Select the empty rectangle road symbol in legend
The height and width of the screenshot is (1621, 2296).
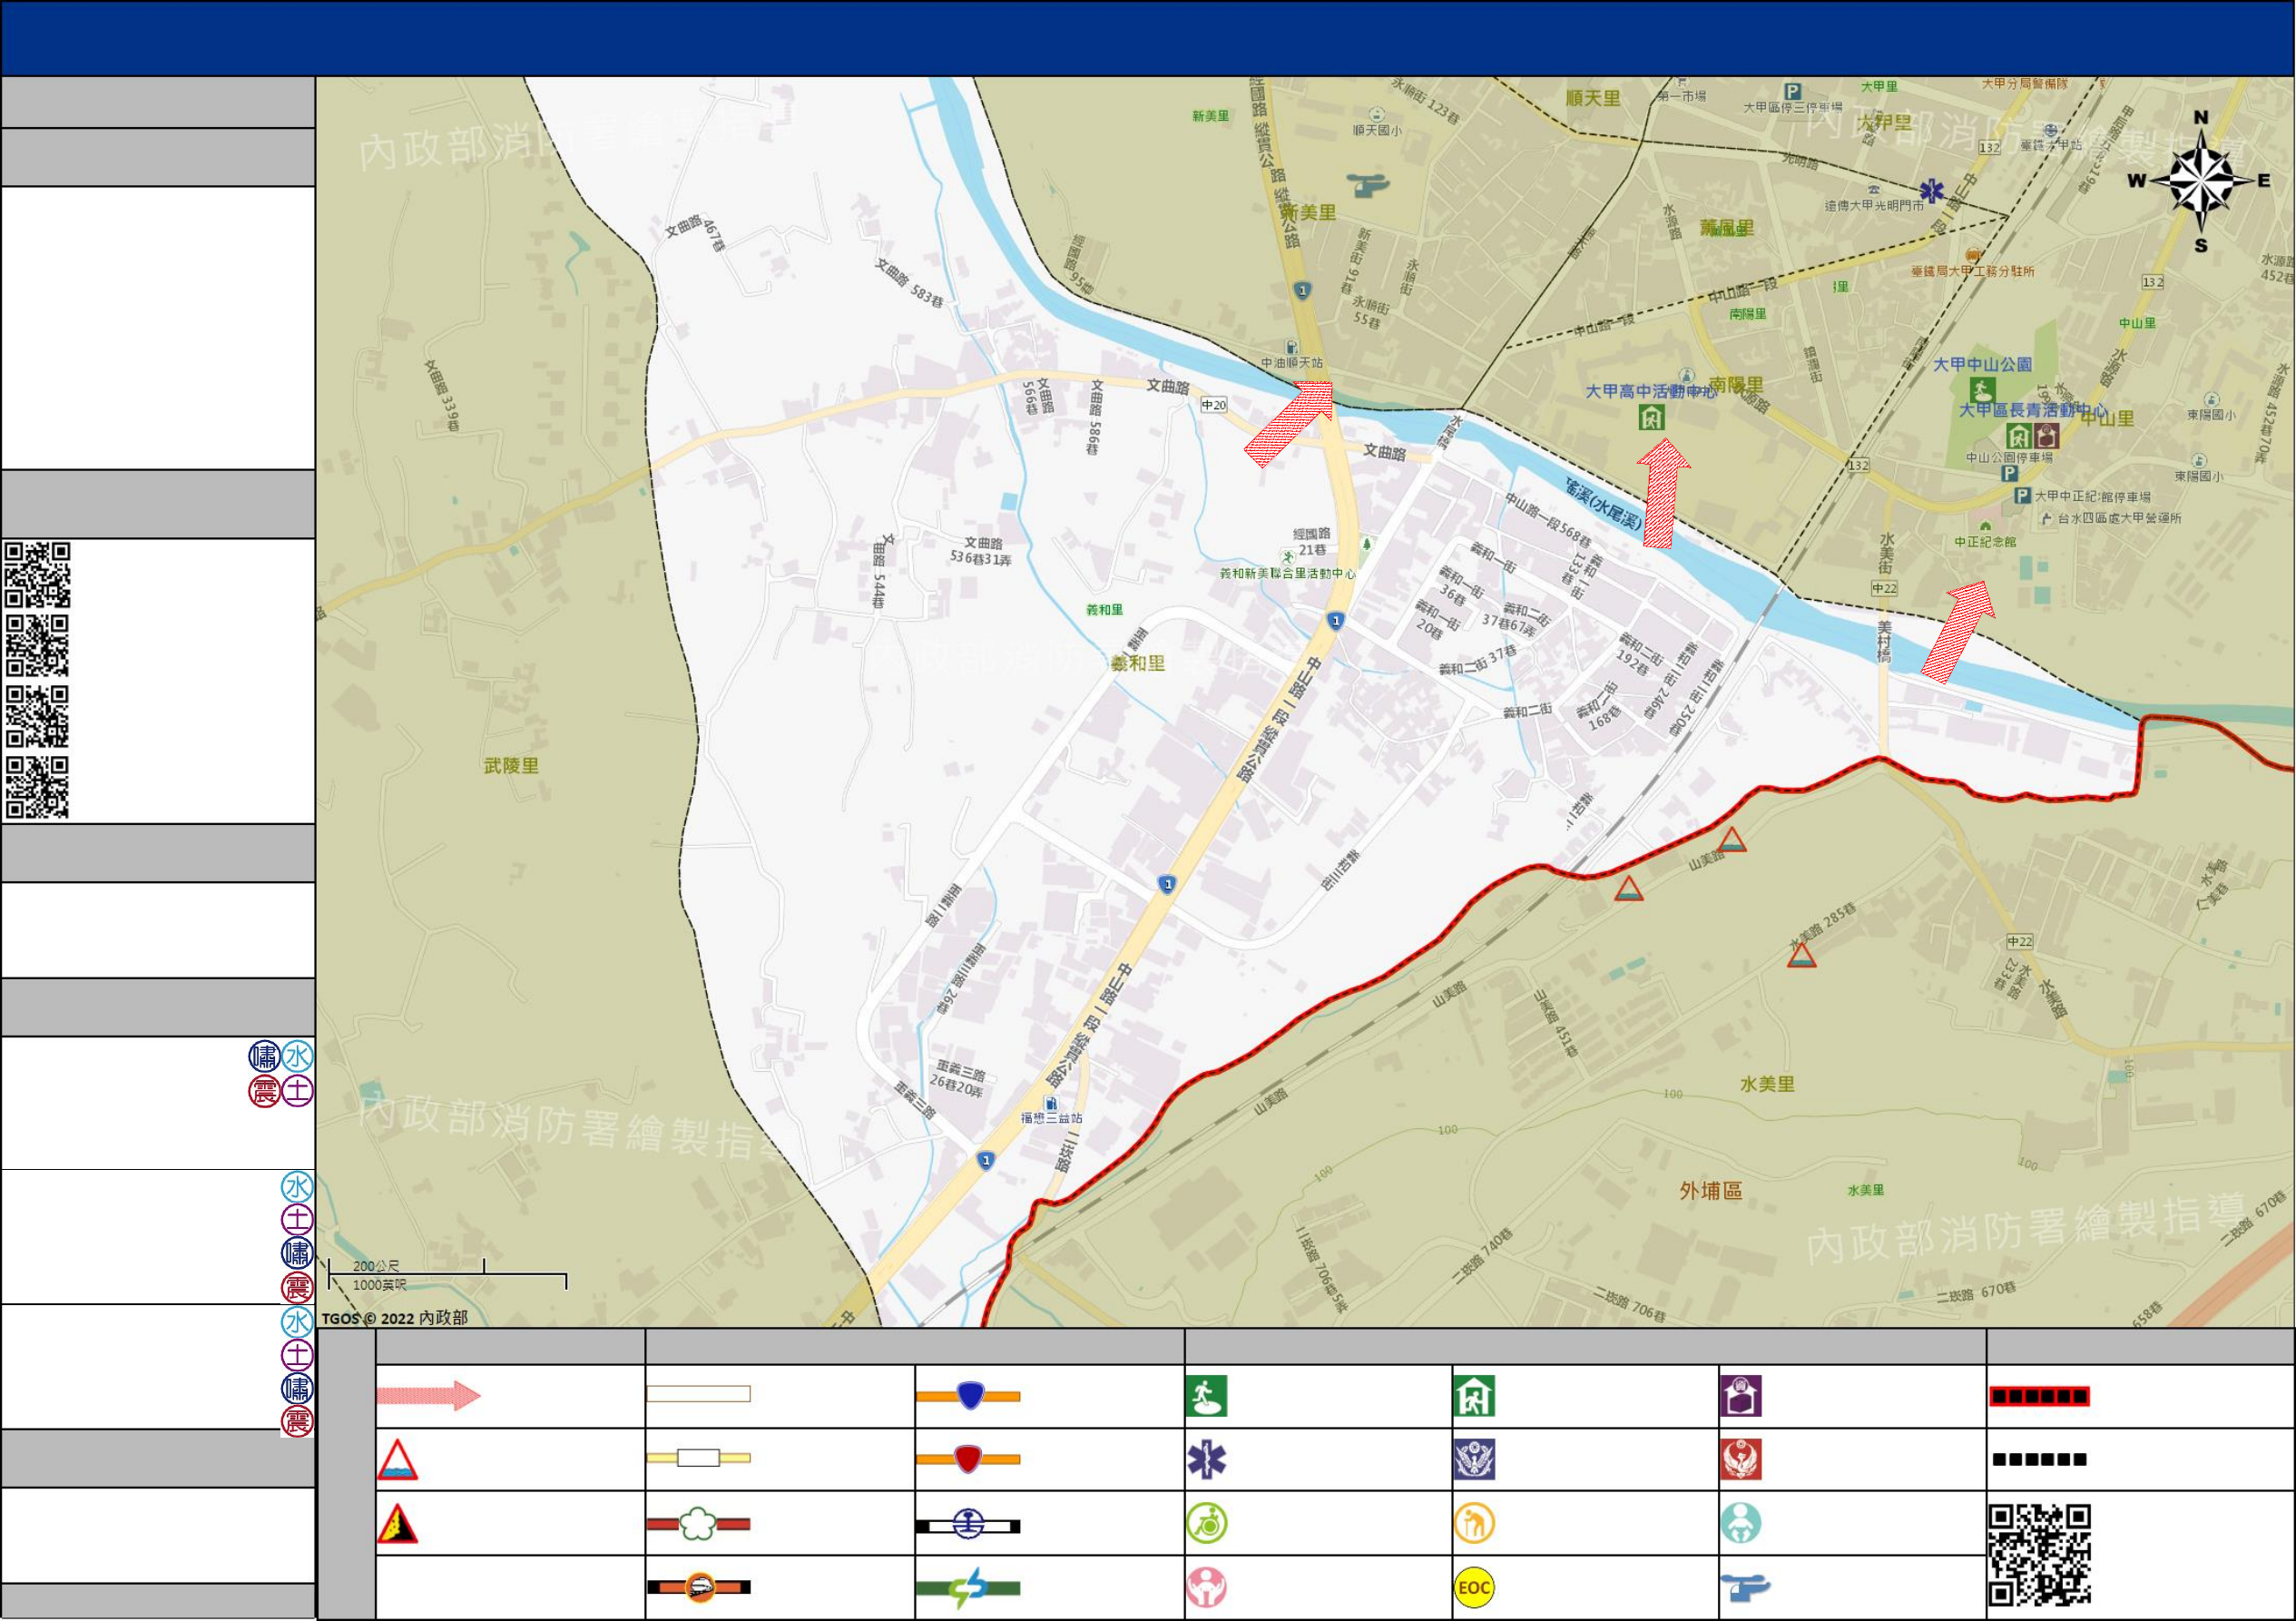pos(698,1394)
